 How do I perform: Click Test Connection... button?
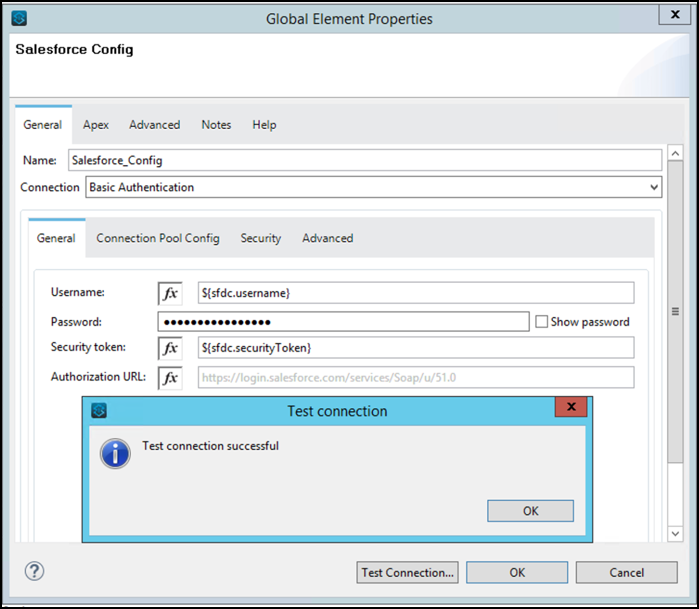[x=407, y=572]
